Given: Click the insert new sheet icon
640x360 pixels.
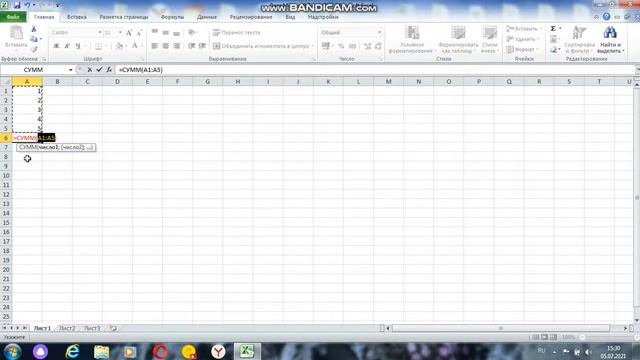Looking at the screenshot, I should pos(113,328).
